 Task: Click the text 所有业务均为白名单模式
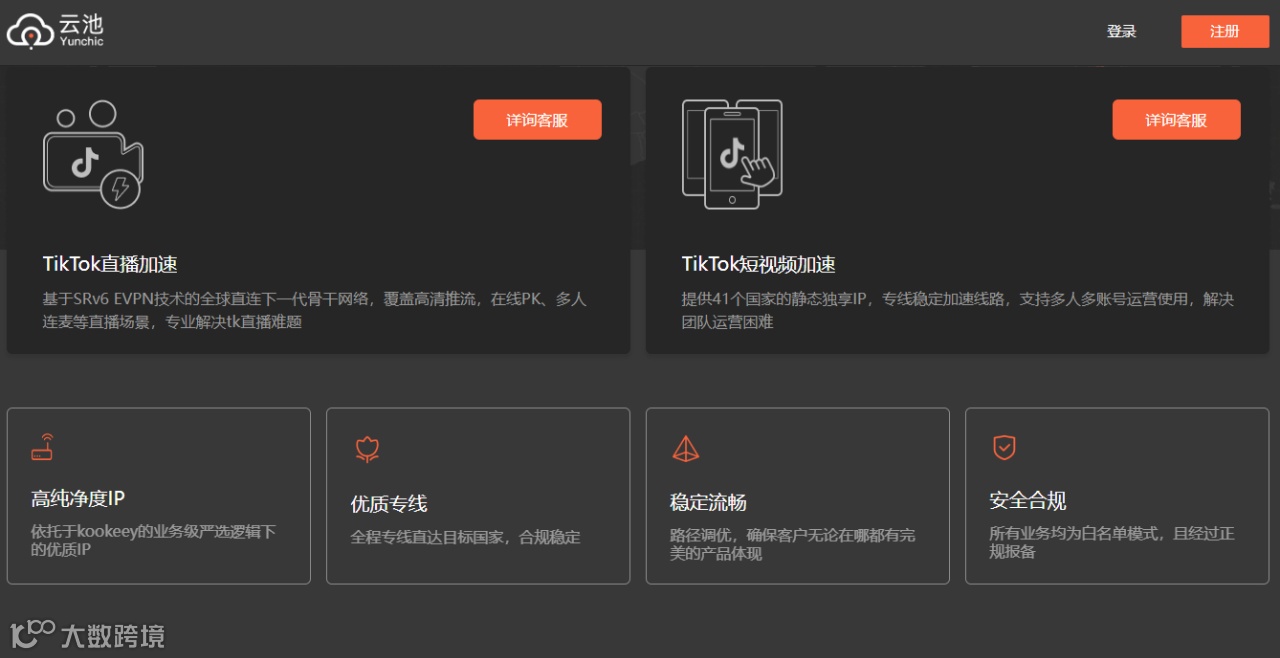click(x=1112, y=542)
